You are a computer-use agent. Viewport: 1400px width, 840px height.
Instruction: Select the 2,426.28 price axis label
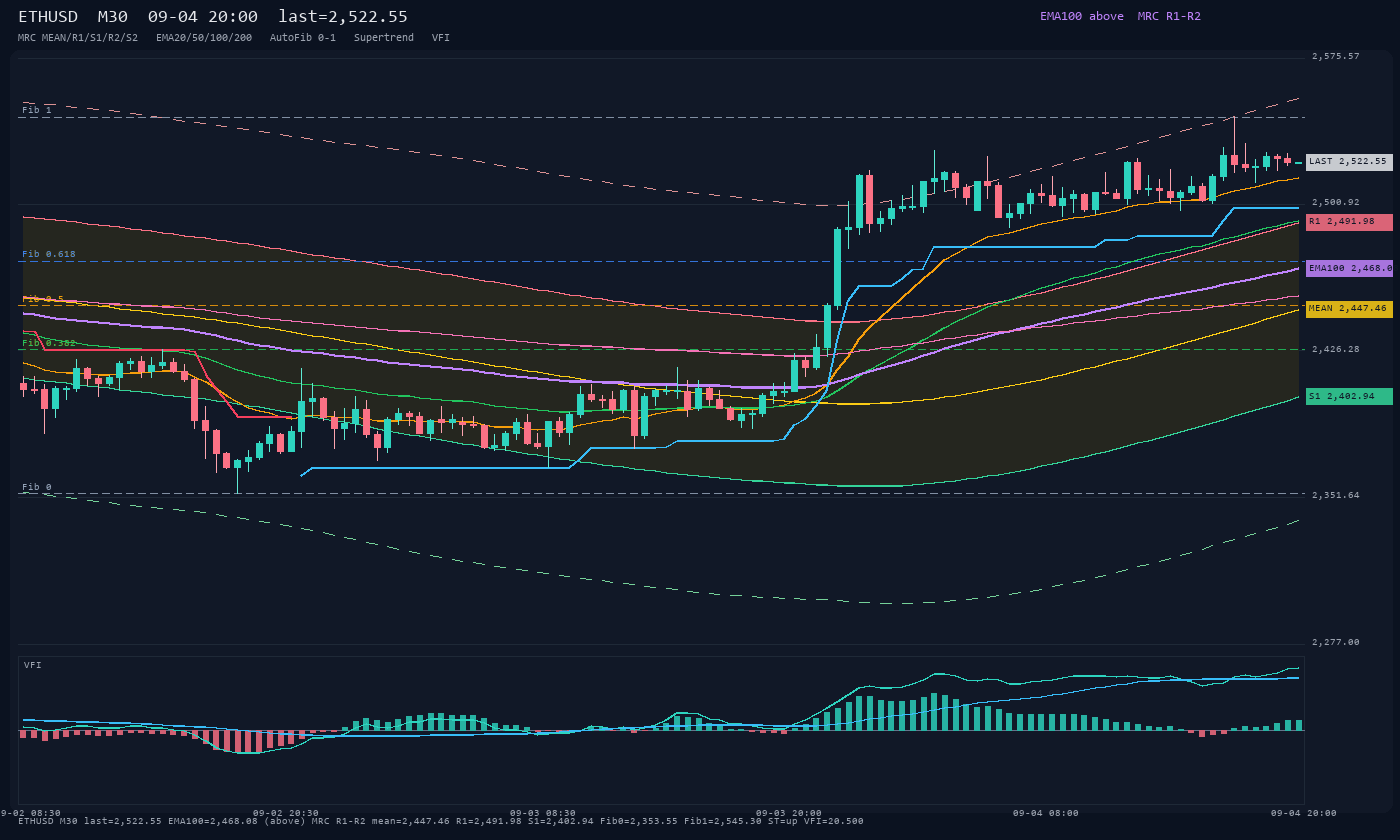pos(1336,349)
